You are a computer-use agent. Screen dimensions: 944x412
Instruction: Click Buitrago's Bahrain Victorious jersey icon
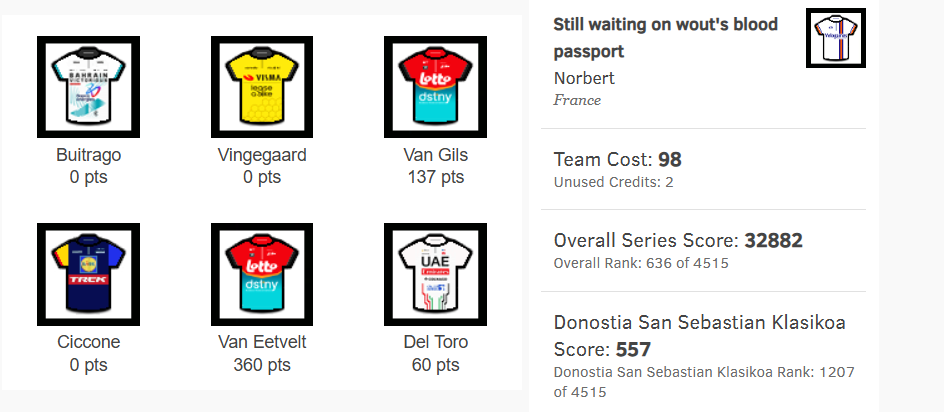[x=88, y=87]
